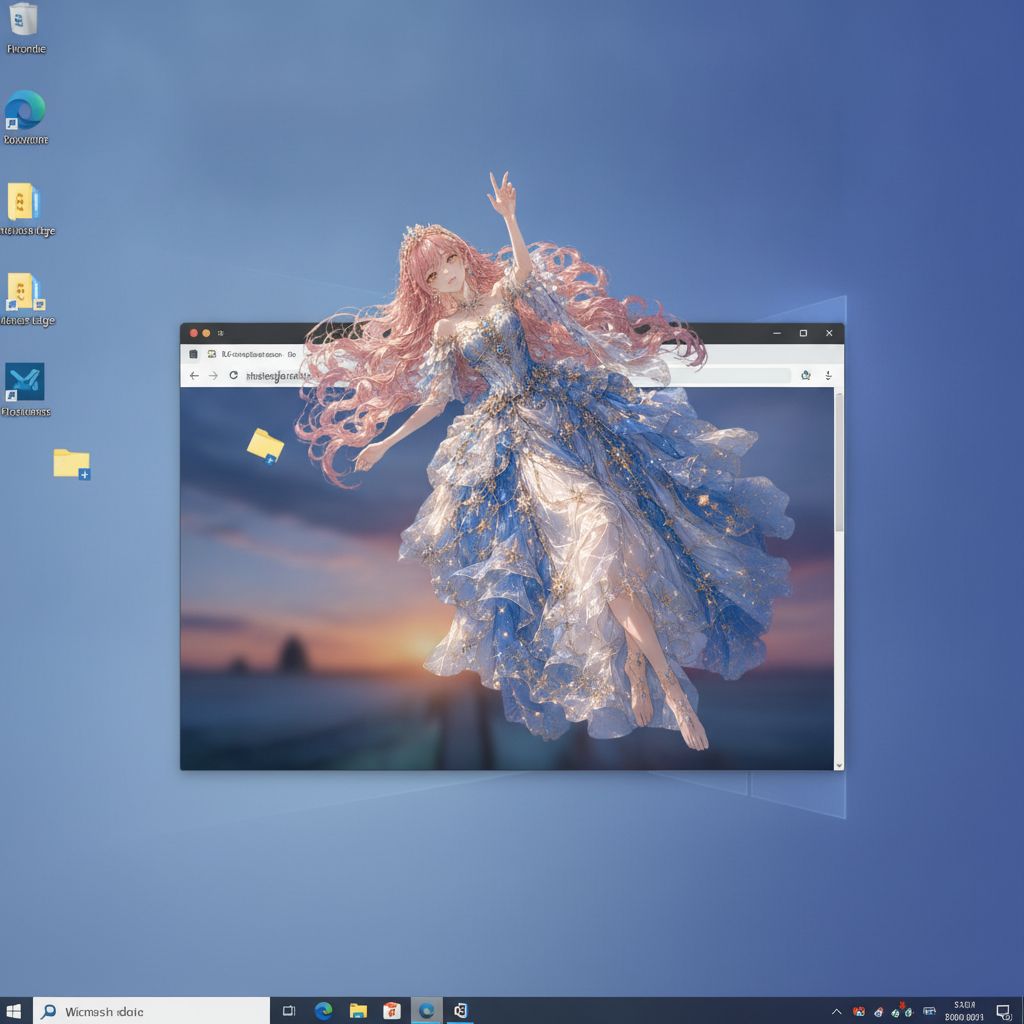Open the orange Office app on taskbar
This screenshot has width=1024, height=1024.
click(x=392, y=1011)
